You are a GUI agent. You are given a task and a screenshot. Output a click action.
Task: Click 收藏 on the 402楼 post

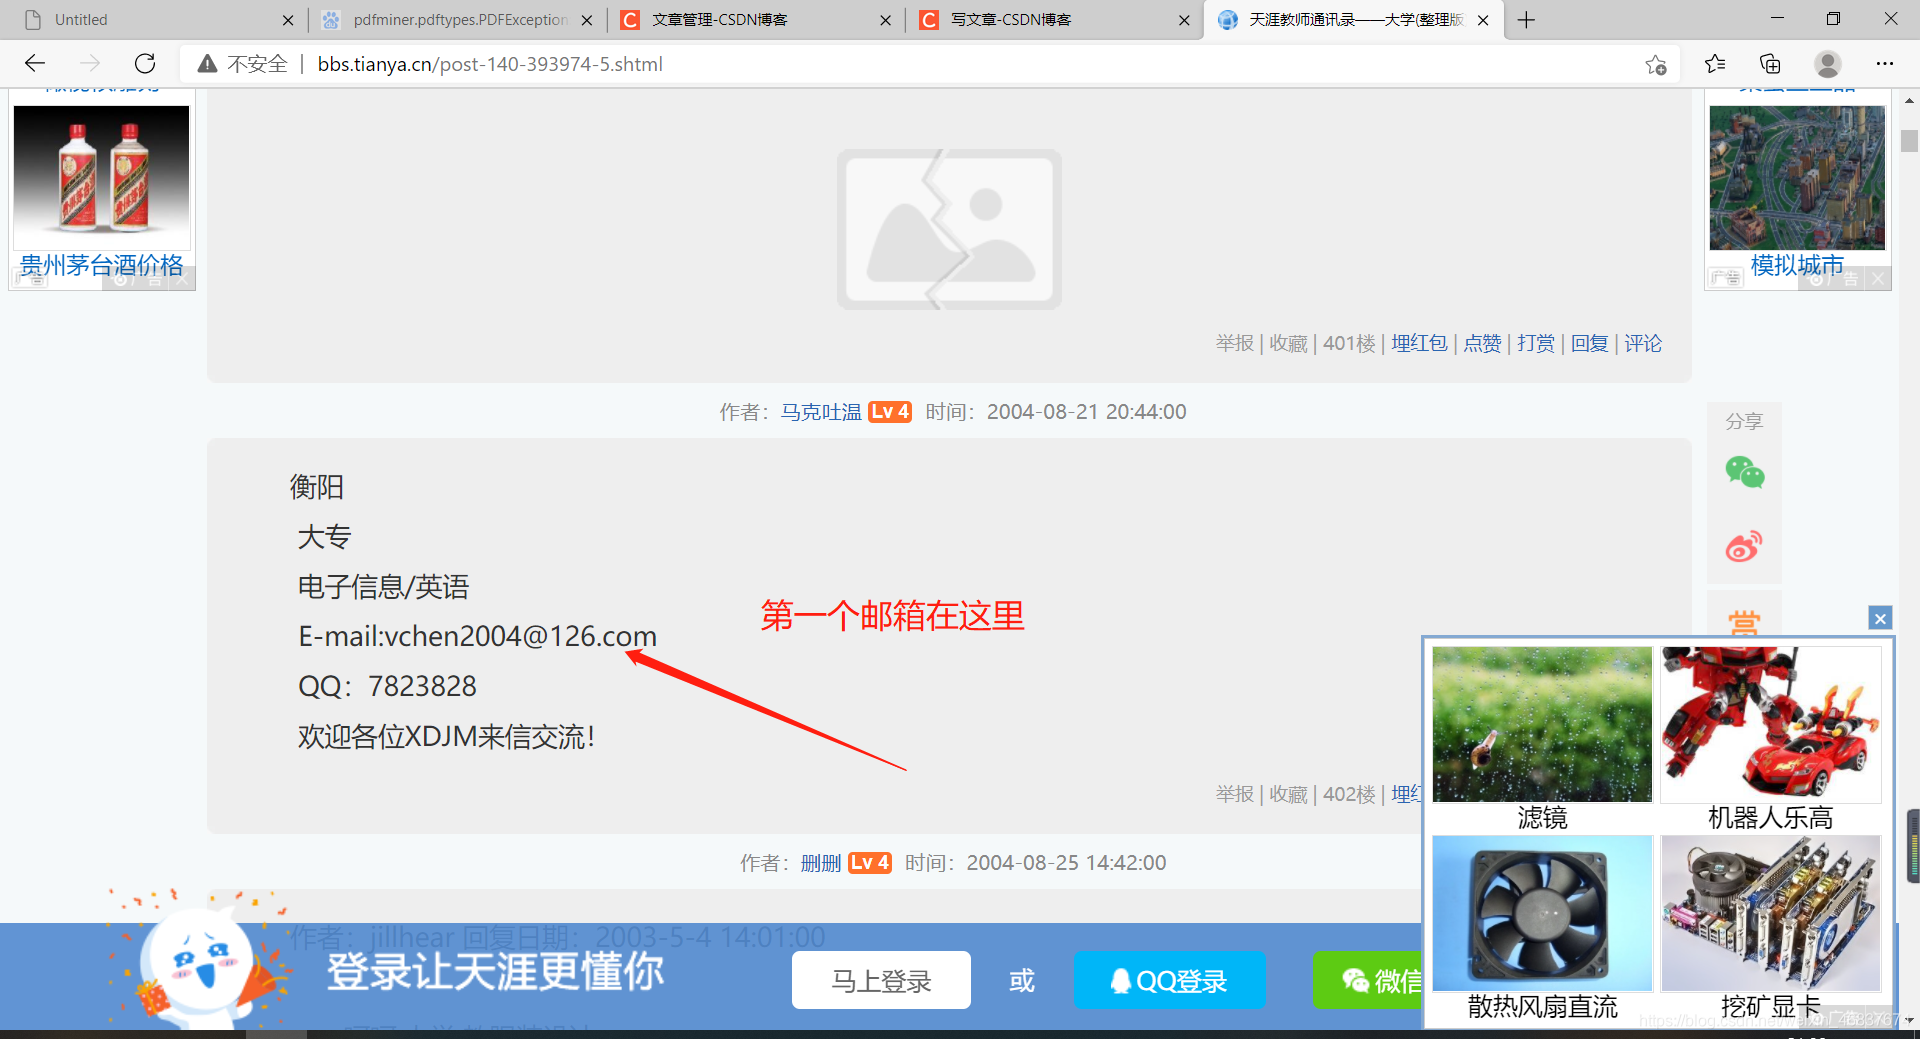pyautogui.click(x=1289, y=794)
